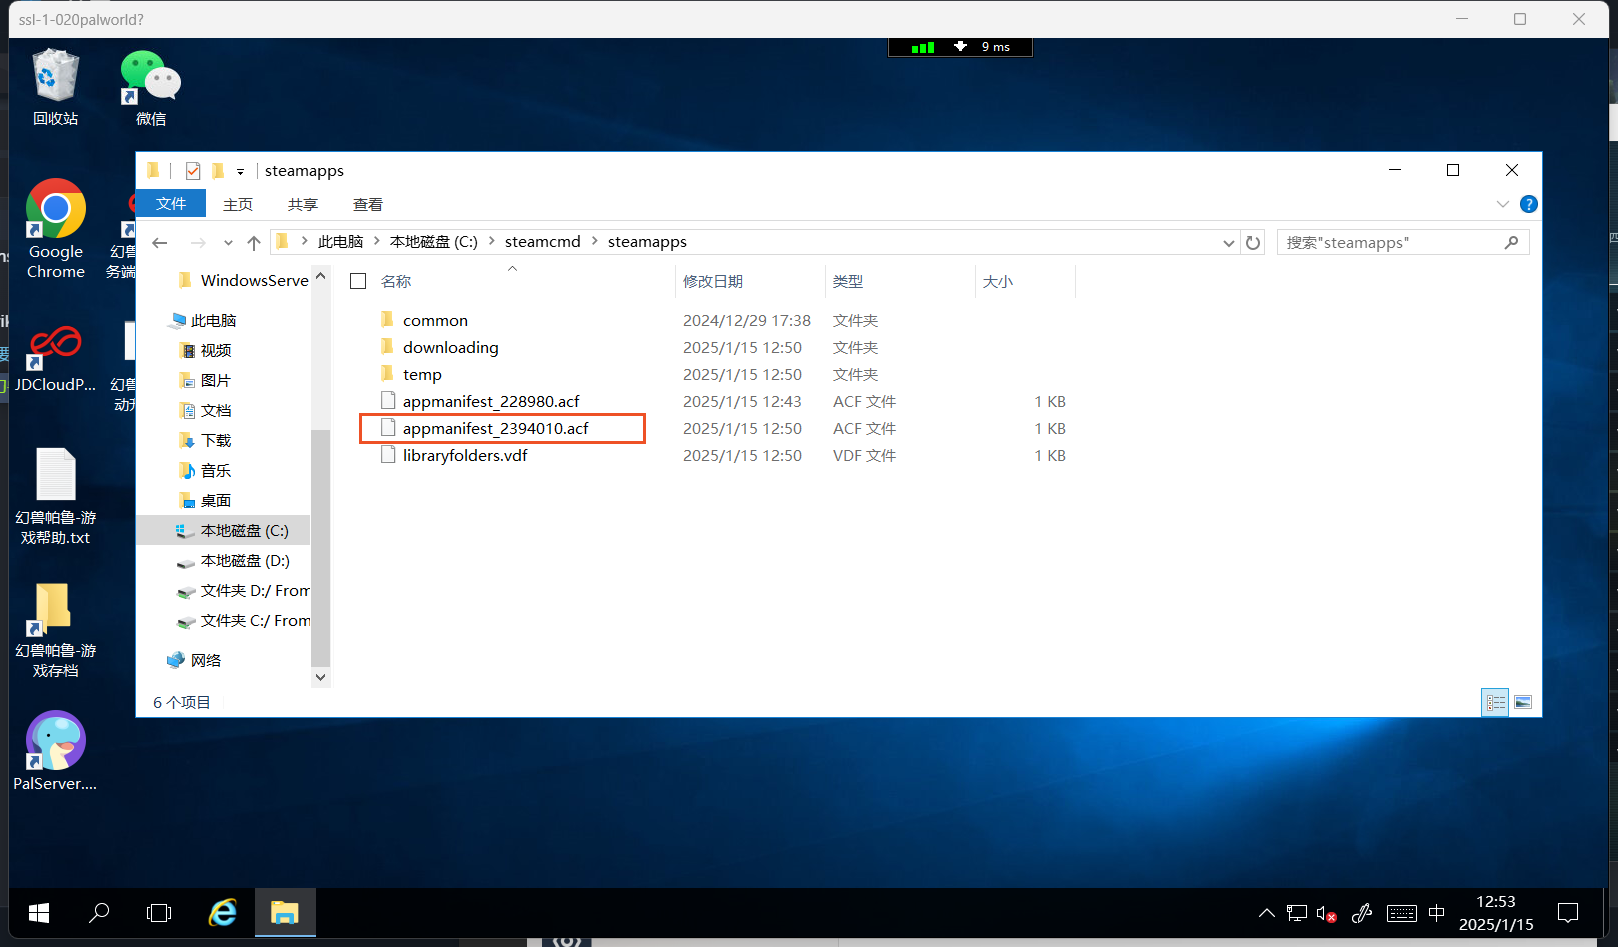Image resolution: width=1618 pixels, height=947 pixels.
Task: Open the quick access toolbar customize dropdown
Action: coord(240,172)
